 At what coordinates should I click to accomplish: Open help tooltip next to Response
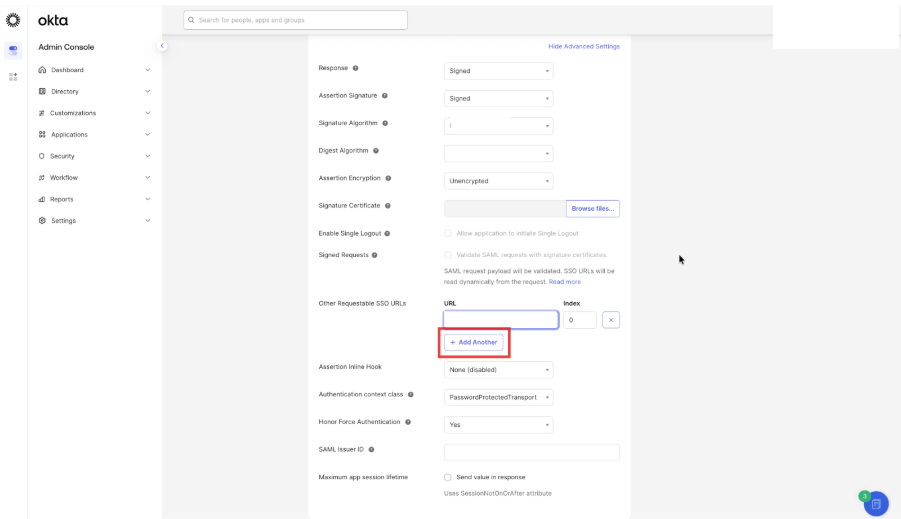coord(356,68)
